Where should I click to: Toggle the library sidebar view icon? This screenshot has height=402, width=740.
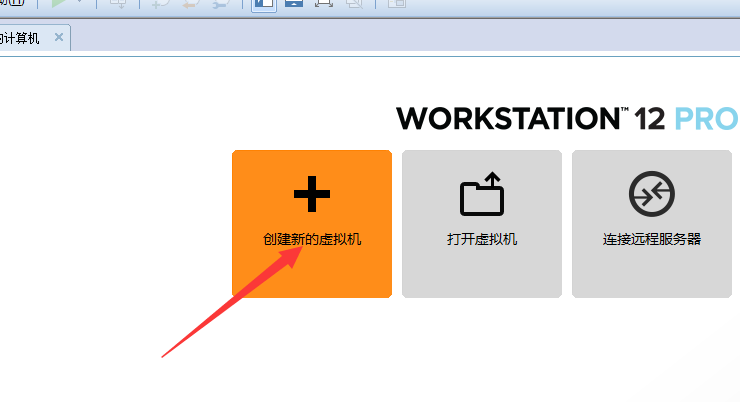(x=264, y=4)
